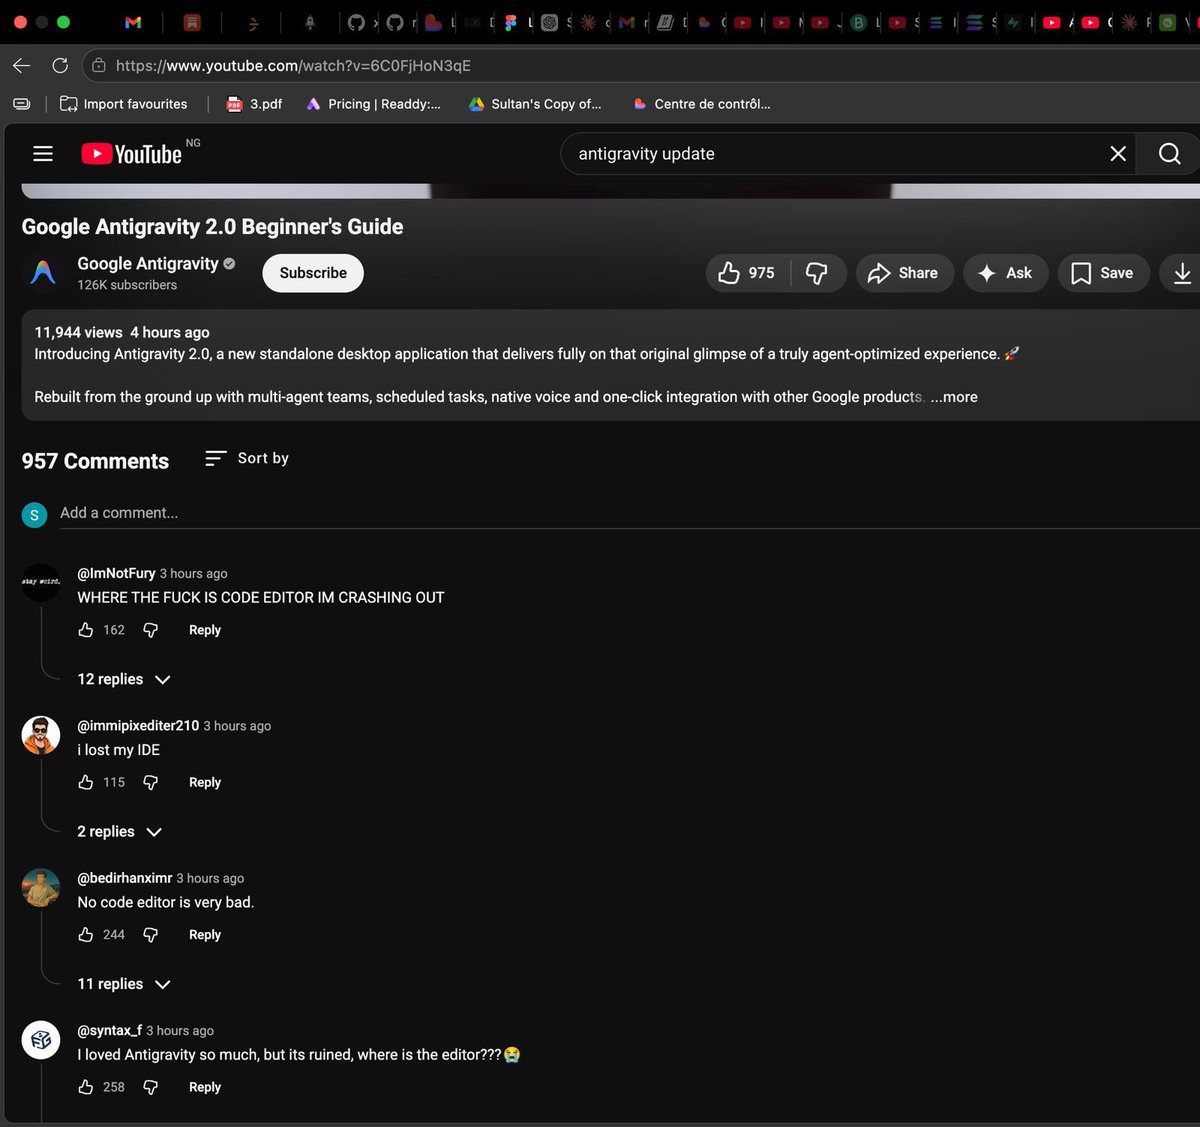1200x1127 pixels.
Task: Click the Add a comment field
Action: (x=630, y=513)
